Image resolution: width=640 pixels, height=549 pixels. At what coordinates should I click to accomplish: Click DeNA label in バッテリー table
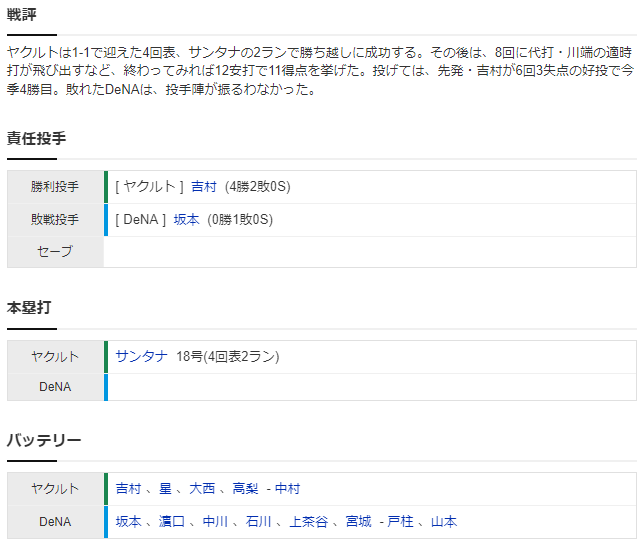55,522
